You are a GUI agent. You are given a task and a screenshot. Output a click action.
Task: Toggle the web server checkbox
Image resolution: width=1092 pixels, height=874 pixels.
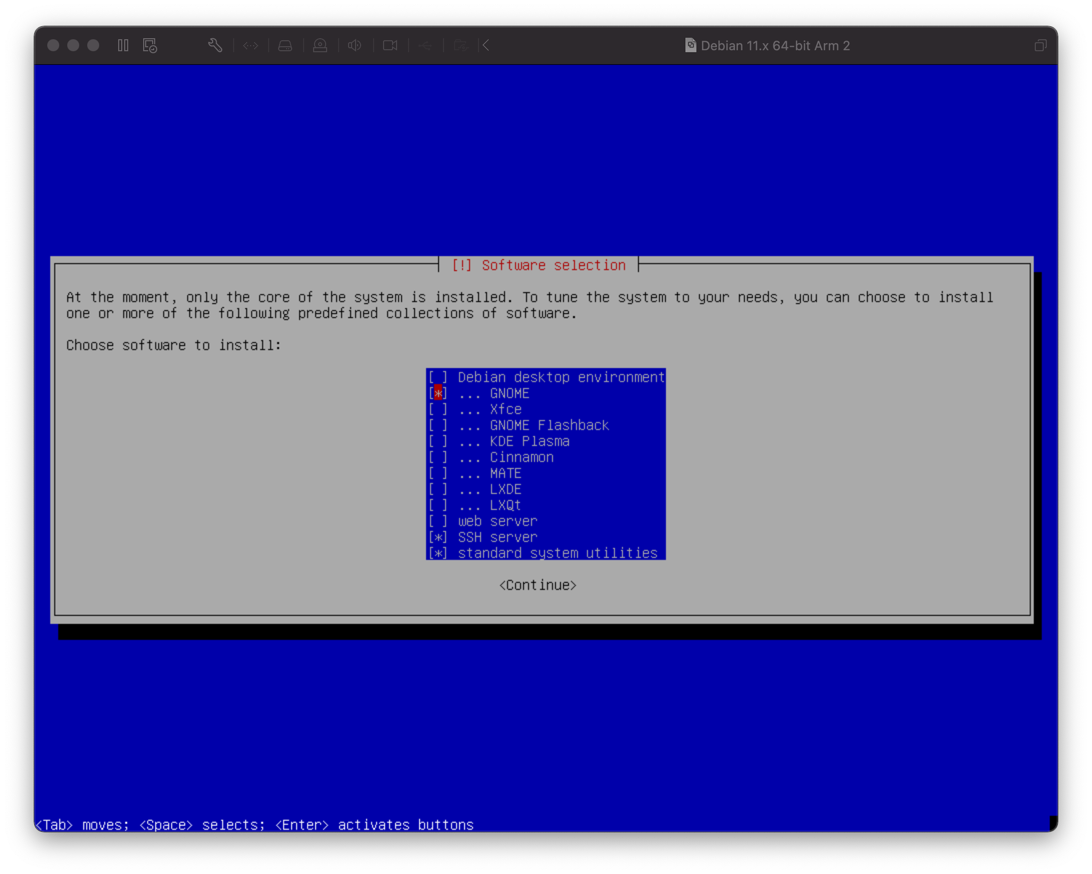(438, 522)
